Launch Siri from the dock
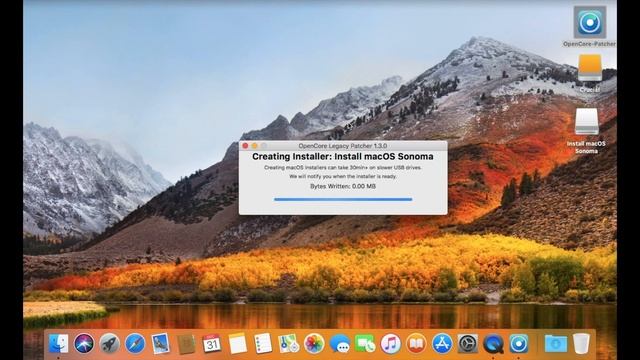 [84, 343]
